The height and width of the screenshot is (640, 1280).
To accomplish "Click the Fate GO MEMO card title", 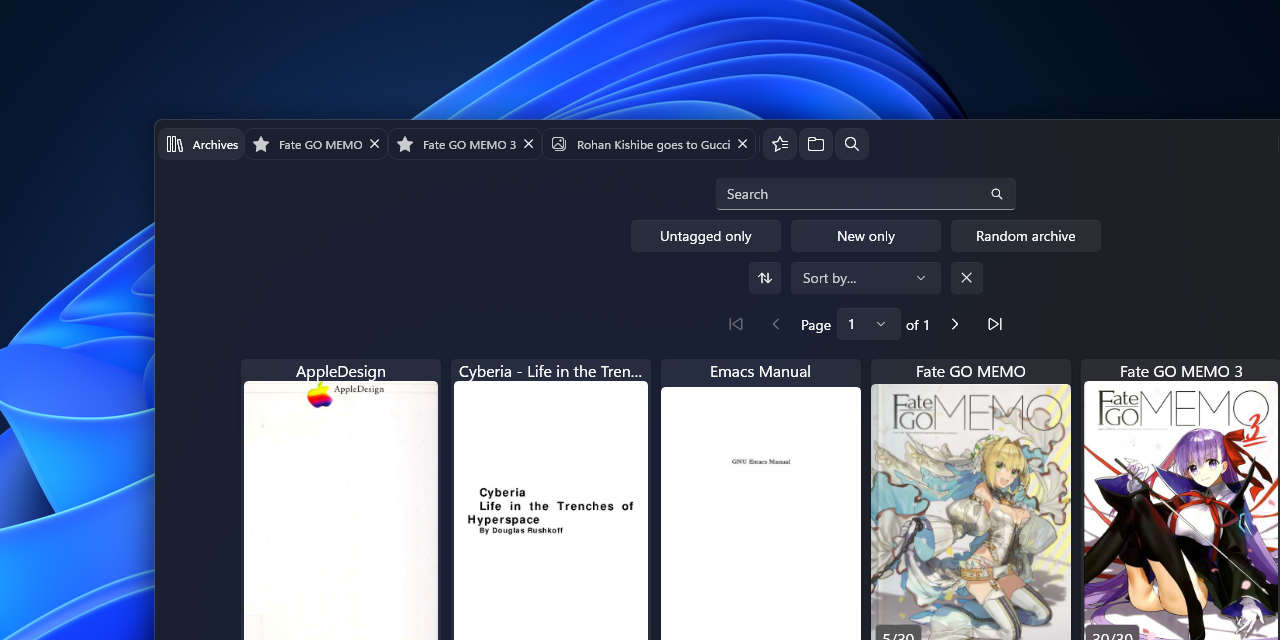I will coord(971,371).
